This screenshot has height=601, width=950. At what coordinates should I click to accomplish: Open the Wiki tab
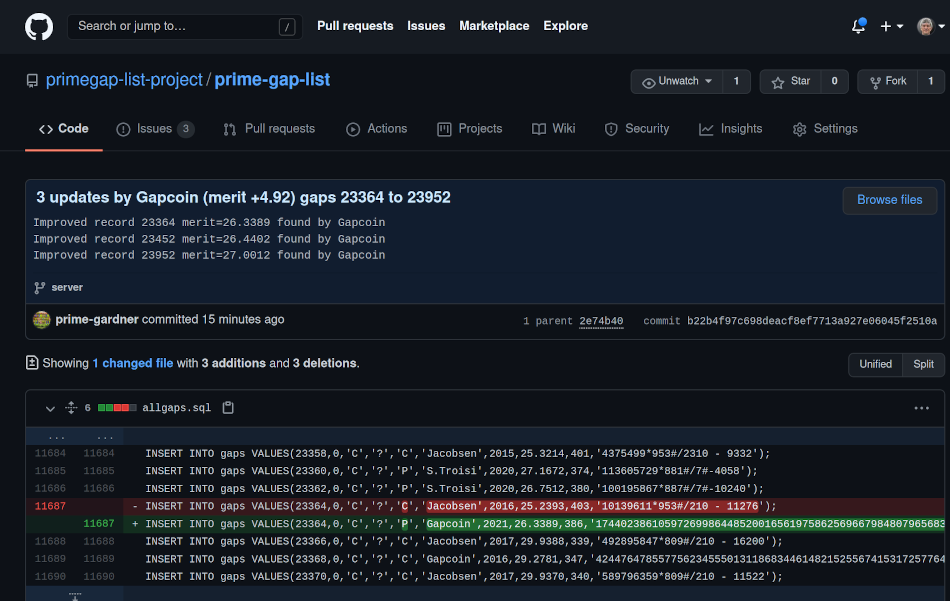[553, 128]
